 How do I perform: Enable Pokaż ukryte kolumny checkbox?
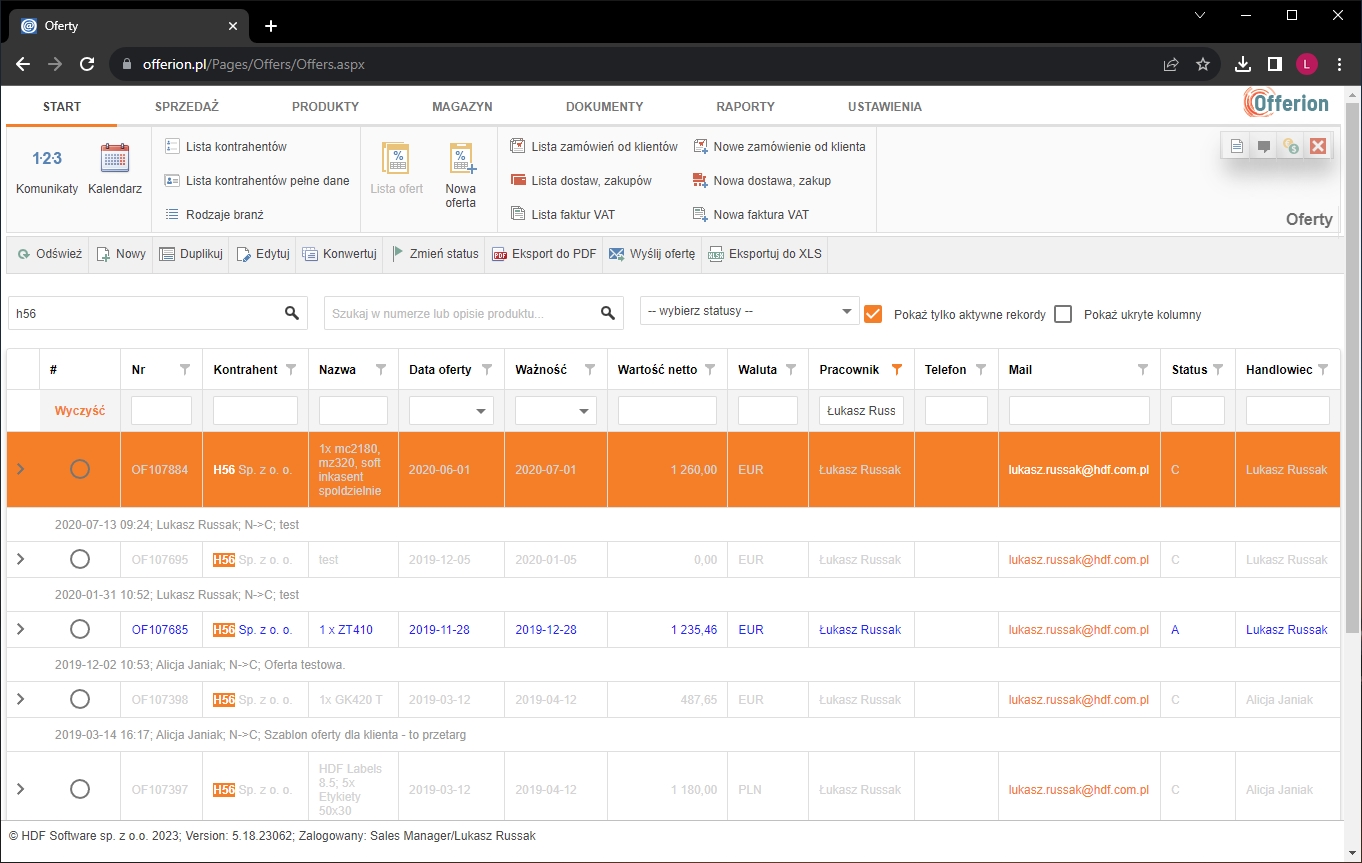1063,313
